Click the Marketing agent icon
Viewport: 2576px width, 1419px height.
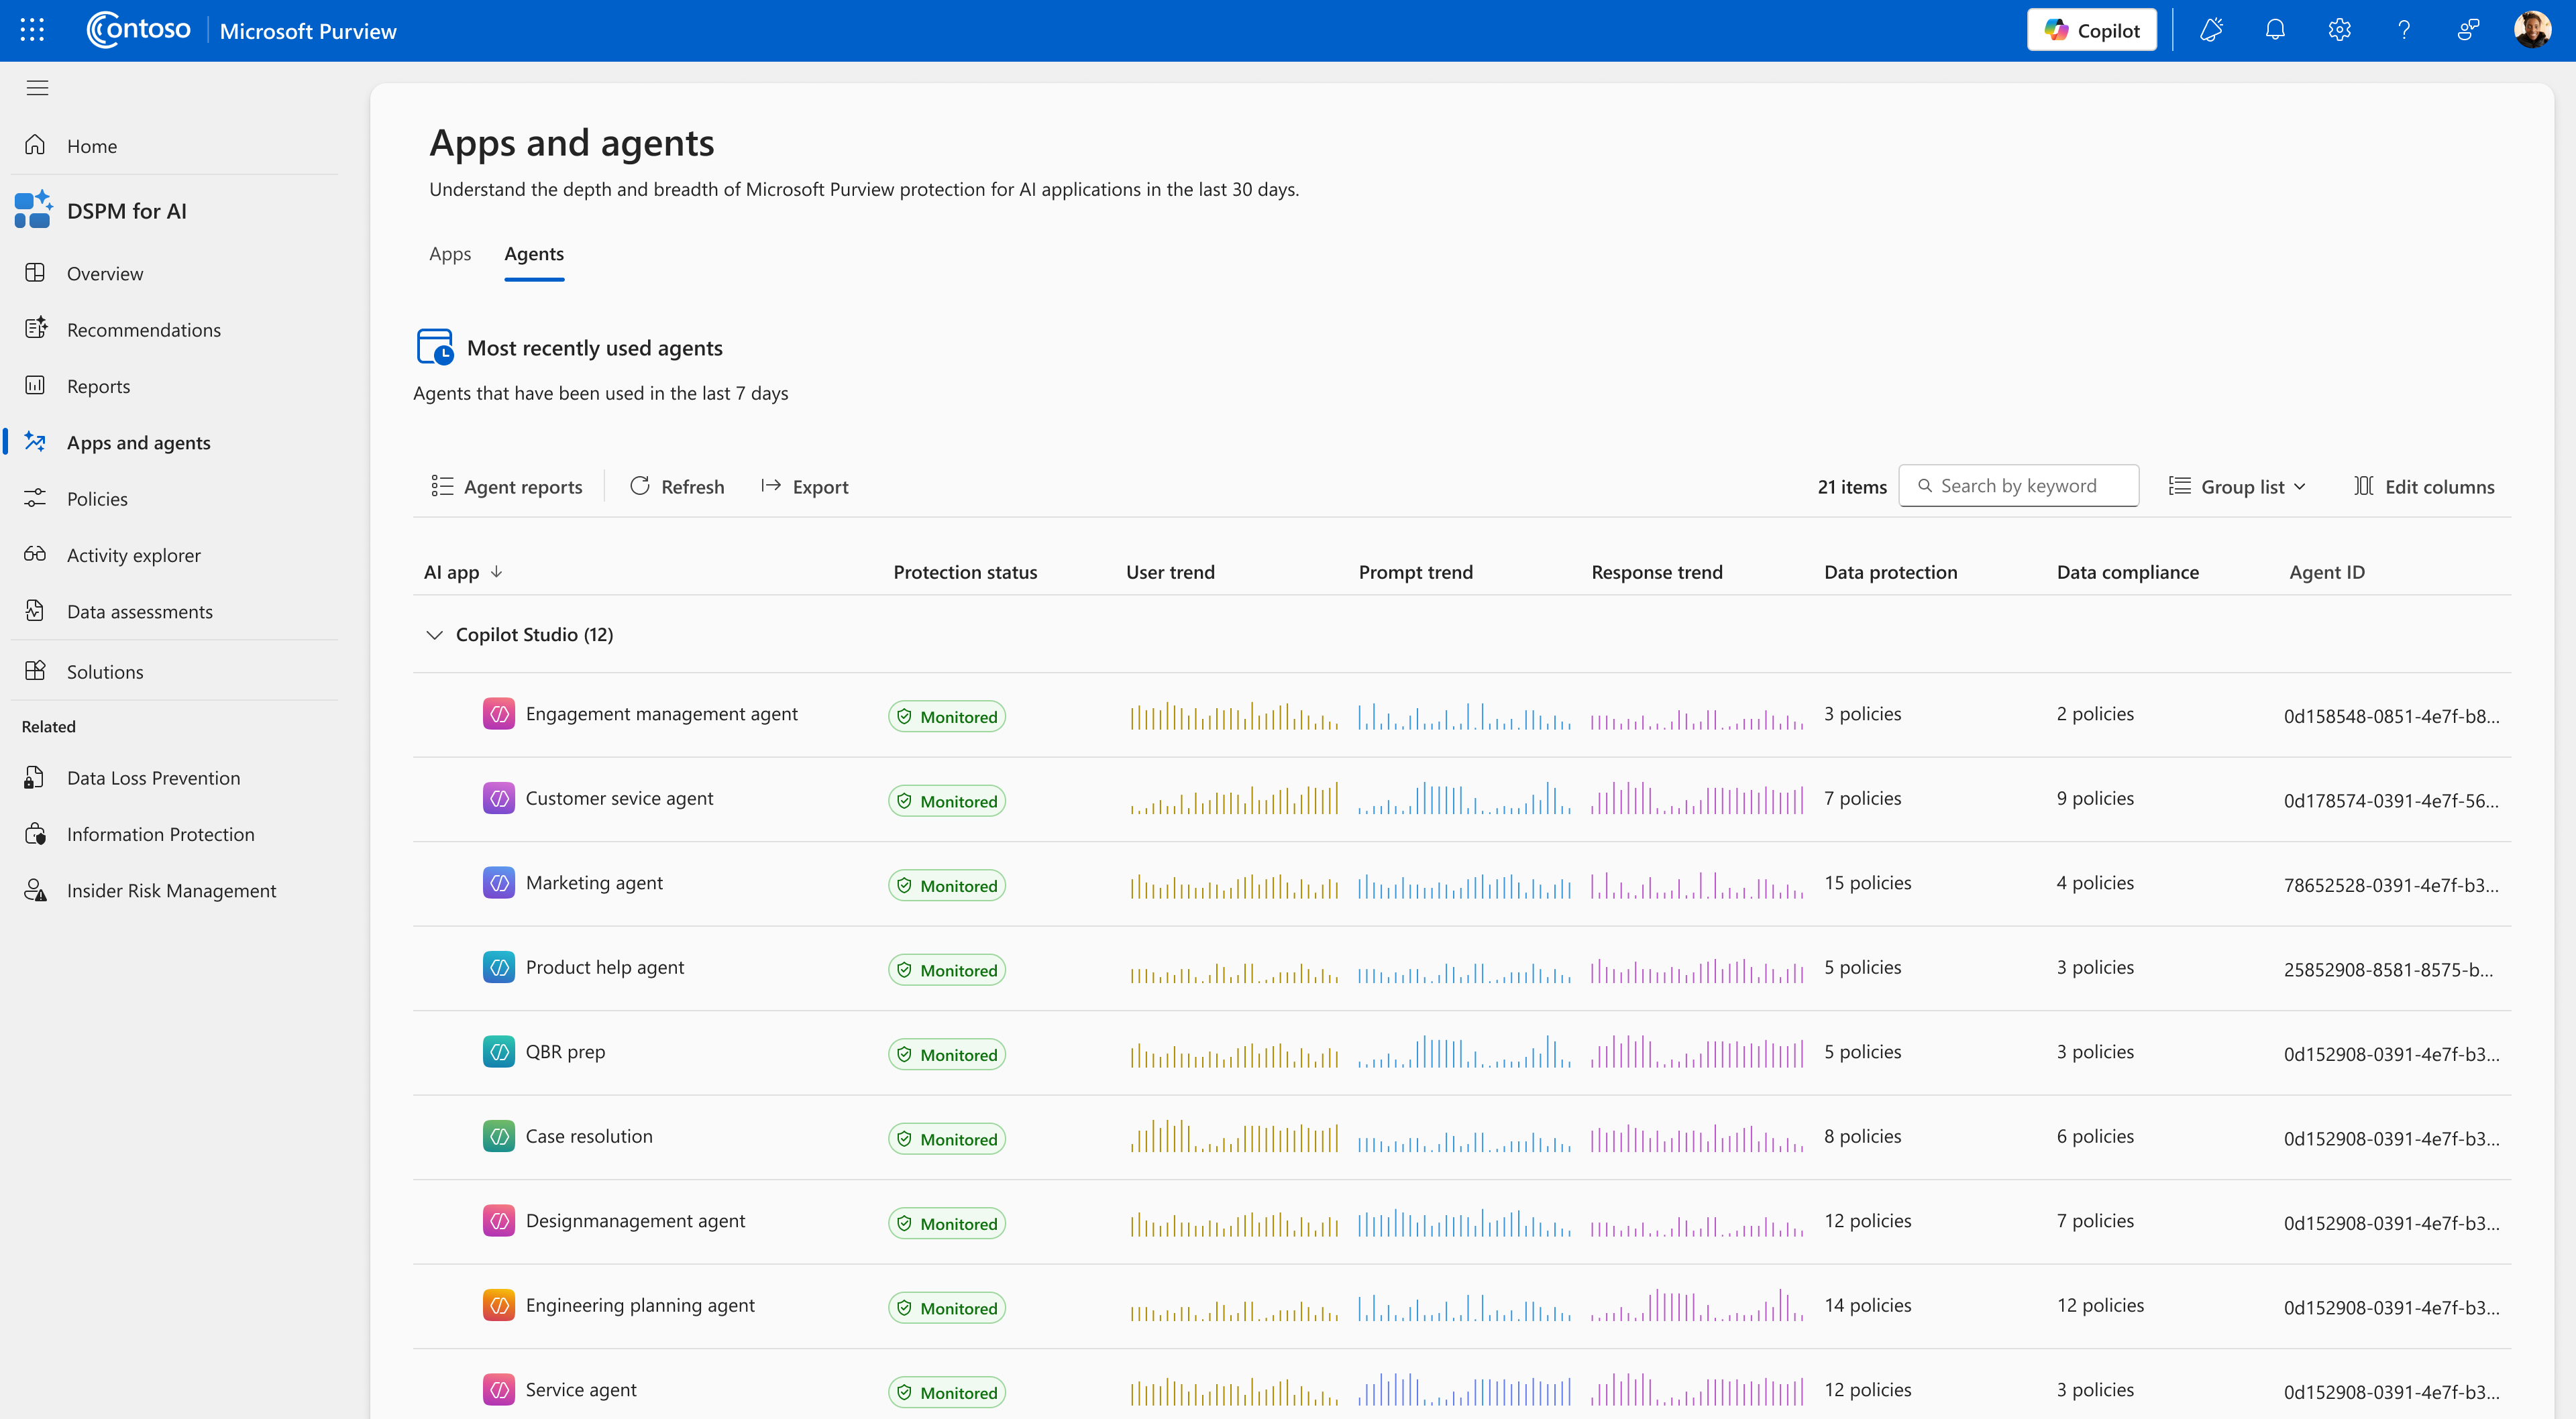coord(499,883)
